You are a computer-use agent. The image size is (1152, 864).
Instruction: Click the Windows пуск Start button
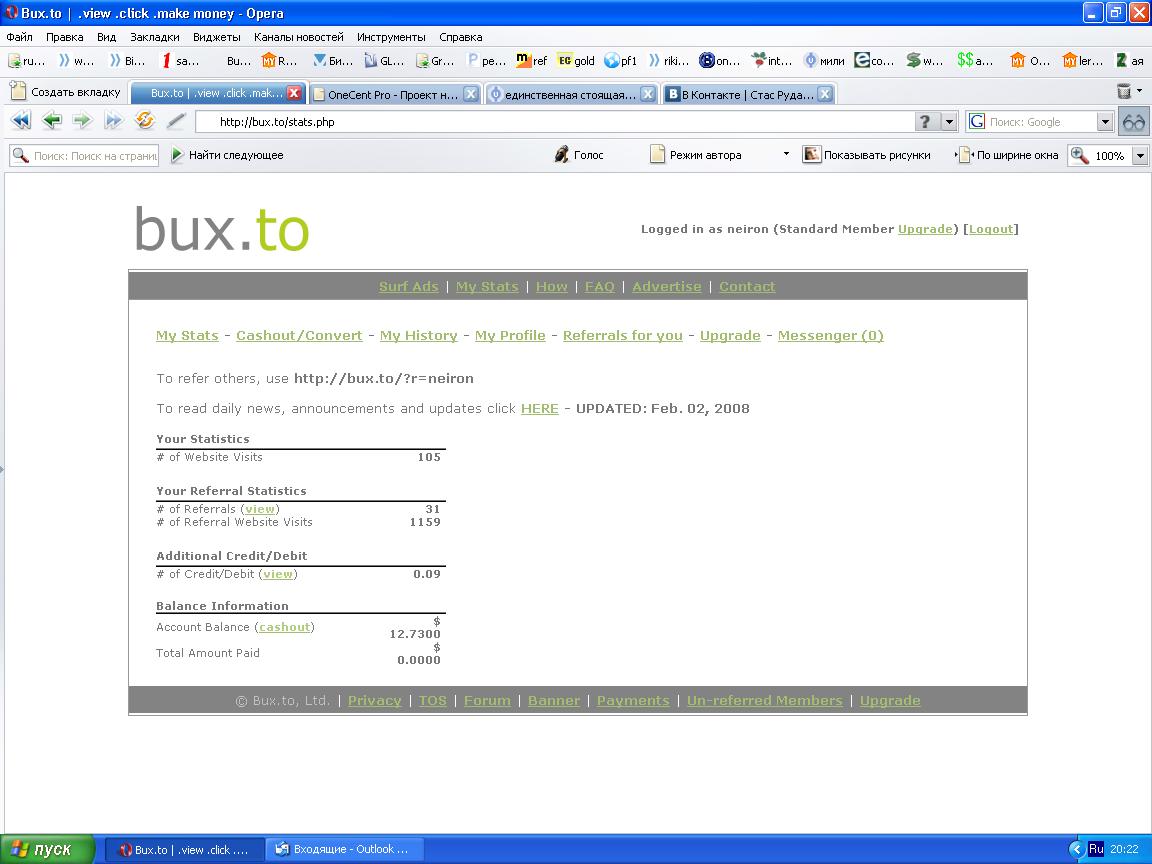click(x=47, y=849)
